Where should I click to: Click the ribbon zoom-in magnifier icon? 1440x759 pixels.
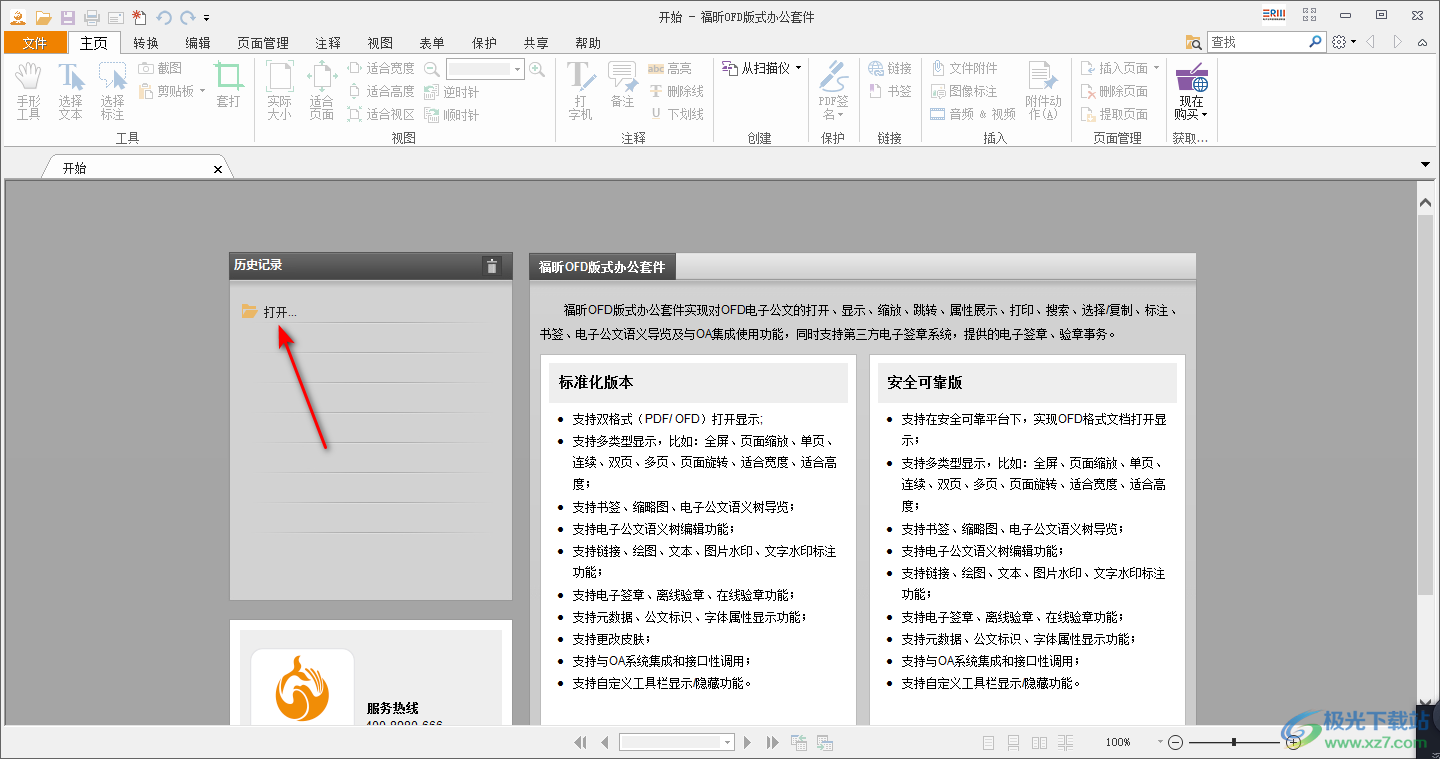tap(537, 69)
